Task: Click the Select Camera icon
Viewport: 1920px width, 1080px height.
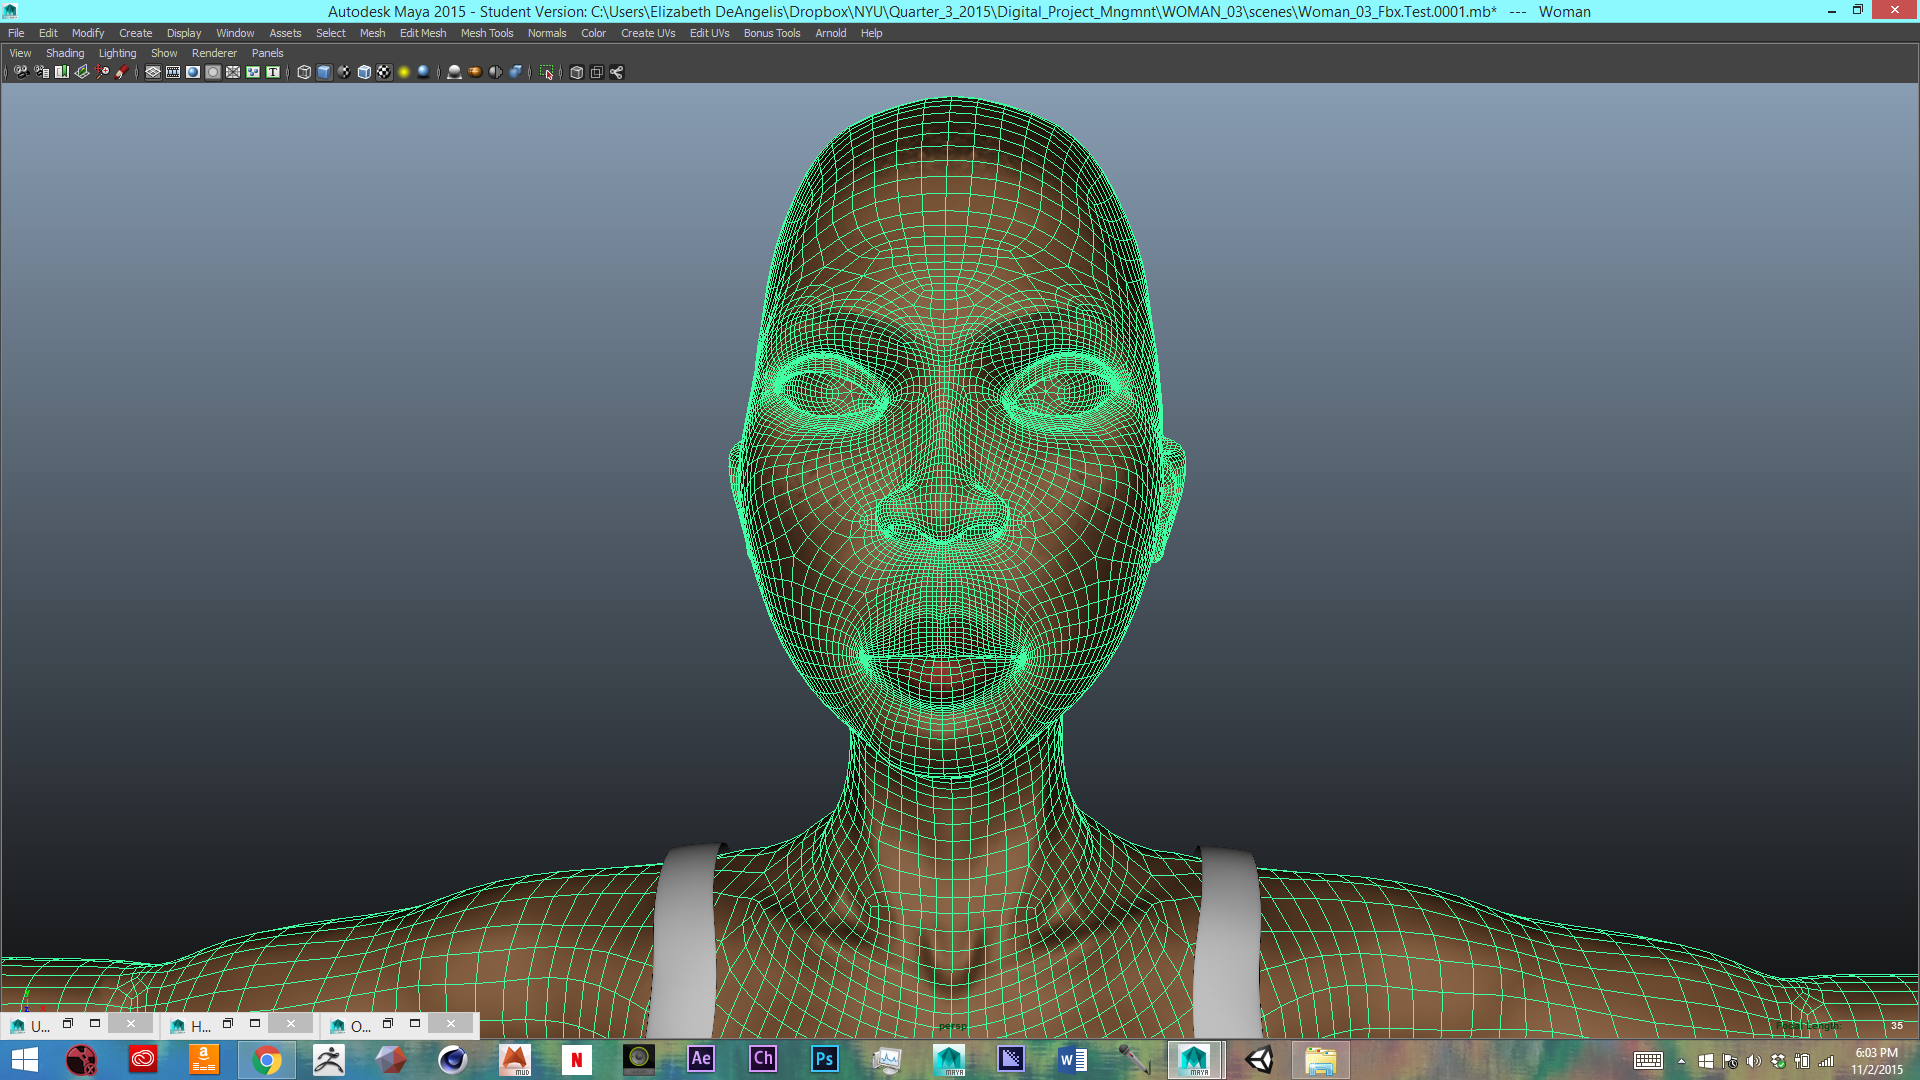Action: point(21,72)
